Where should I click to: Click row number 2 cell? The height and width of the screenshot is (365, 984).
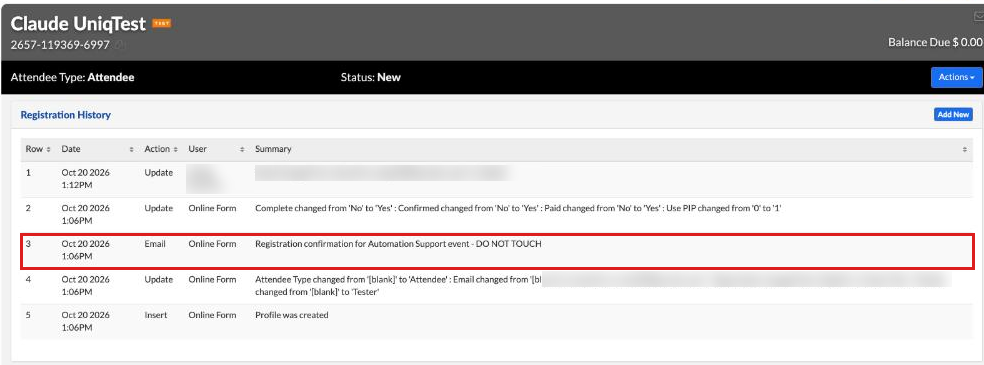pos(28,208)
